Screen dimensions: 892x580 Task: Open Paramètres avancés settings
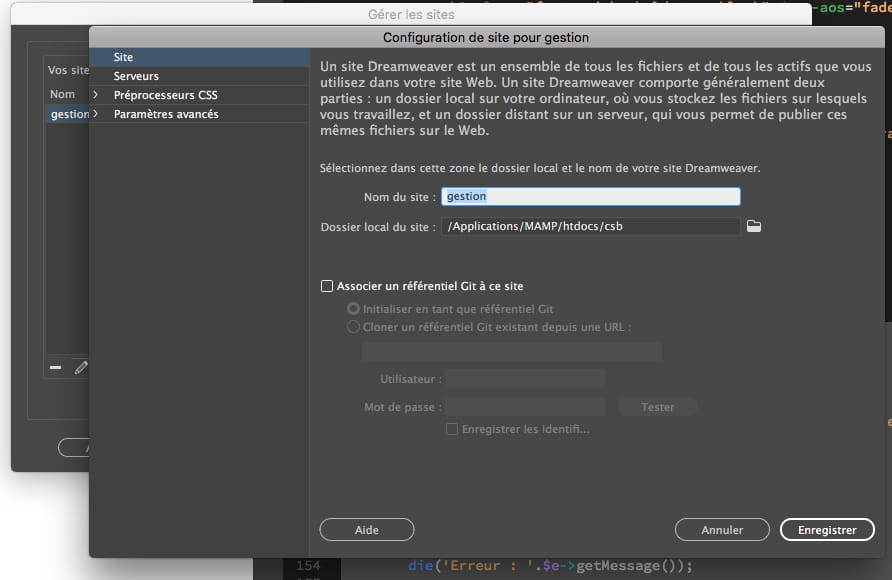pyautogui.click(x=166, y=114)
